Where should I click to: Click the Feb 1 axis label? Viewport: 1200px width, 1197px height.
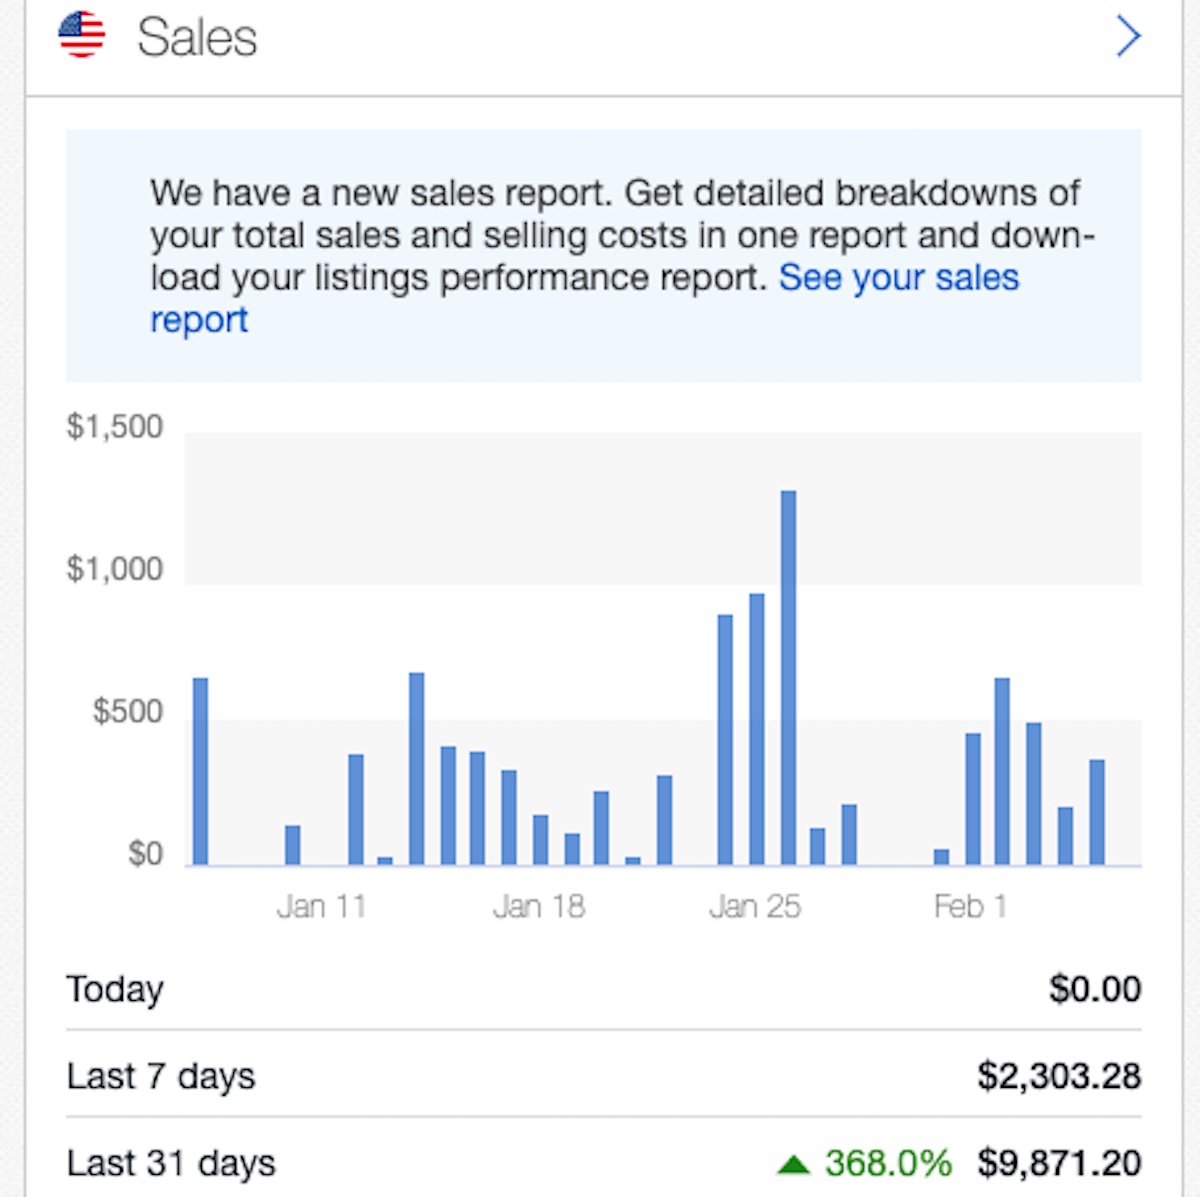coord(970,906)
